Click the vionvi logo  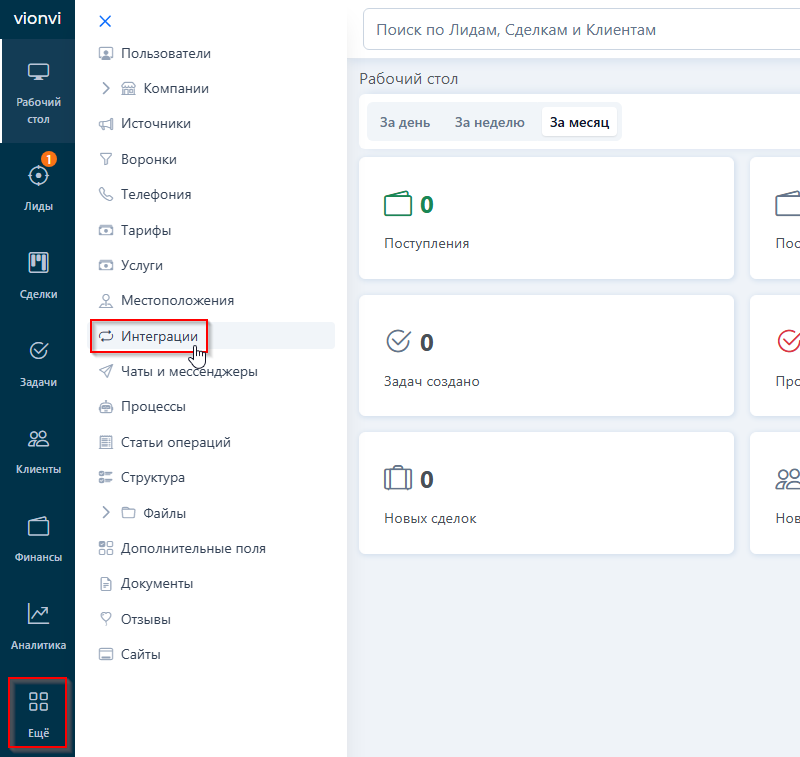point(37,18)
